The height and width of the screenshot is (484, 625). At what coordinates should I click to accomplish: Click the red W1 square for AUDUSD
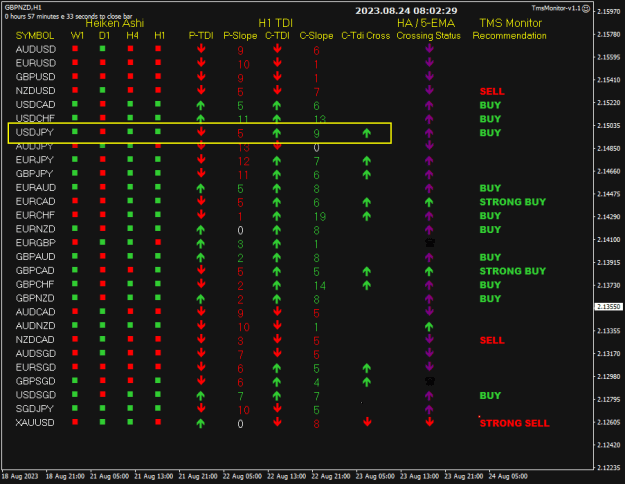click(x=75, y=49)
